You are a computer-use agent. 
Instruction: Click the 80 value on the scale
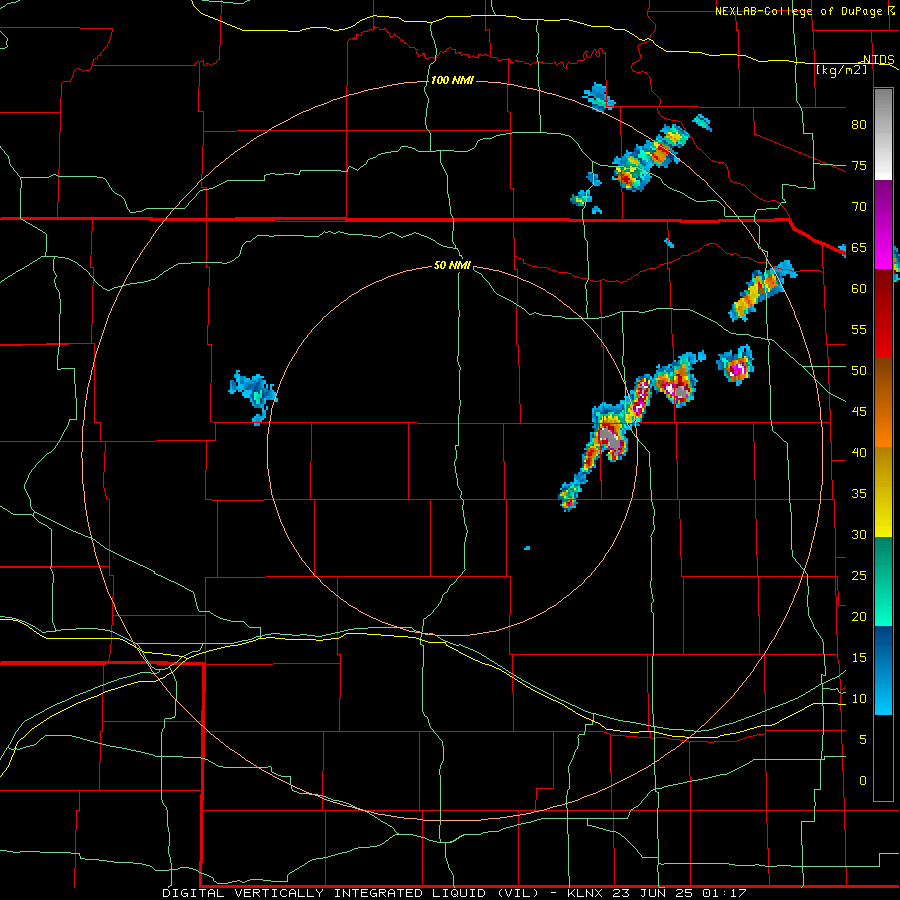click(859, 125)
